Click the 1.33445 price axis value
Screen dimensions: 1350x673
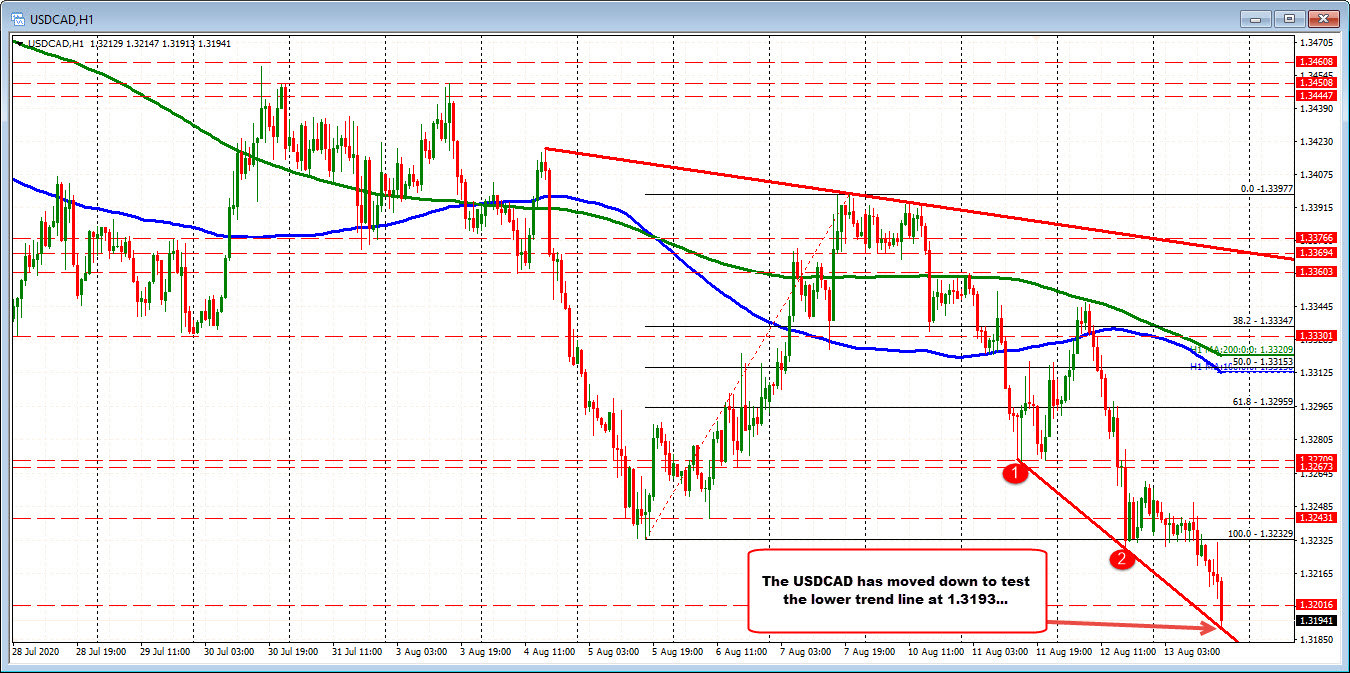(x=1316, y=306)
